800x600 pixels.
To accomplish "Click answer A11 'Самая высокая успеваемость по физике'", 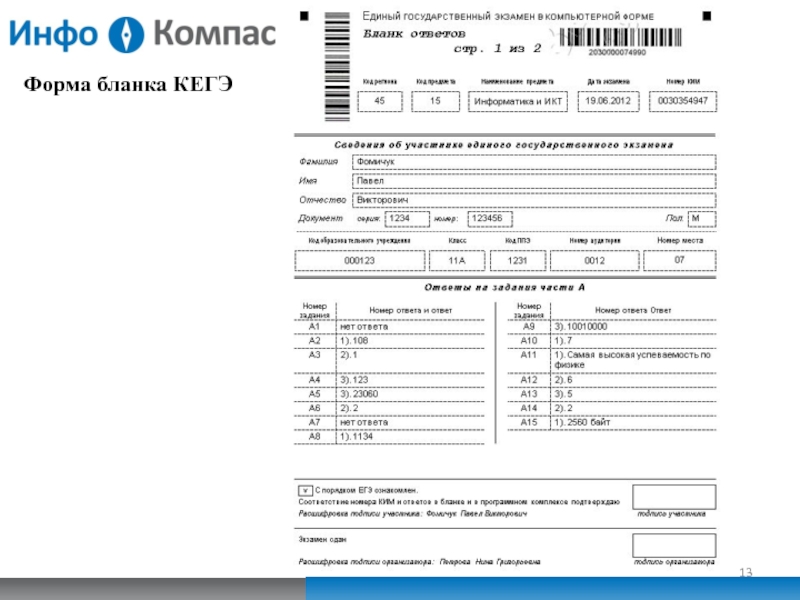I will tap(633, 360).
